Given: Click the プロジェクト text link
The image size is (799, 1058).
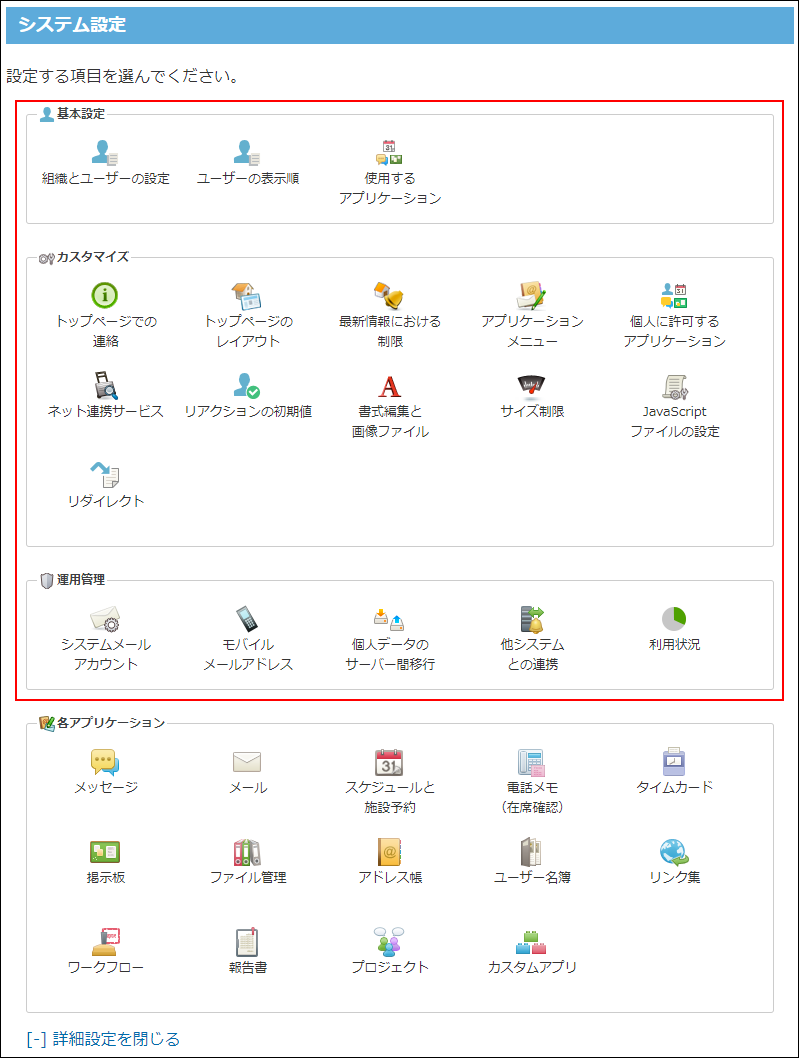Looking at the screenshot, I should (x=389, y=968).
